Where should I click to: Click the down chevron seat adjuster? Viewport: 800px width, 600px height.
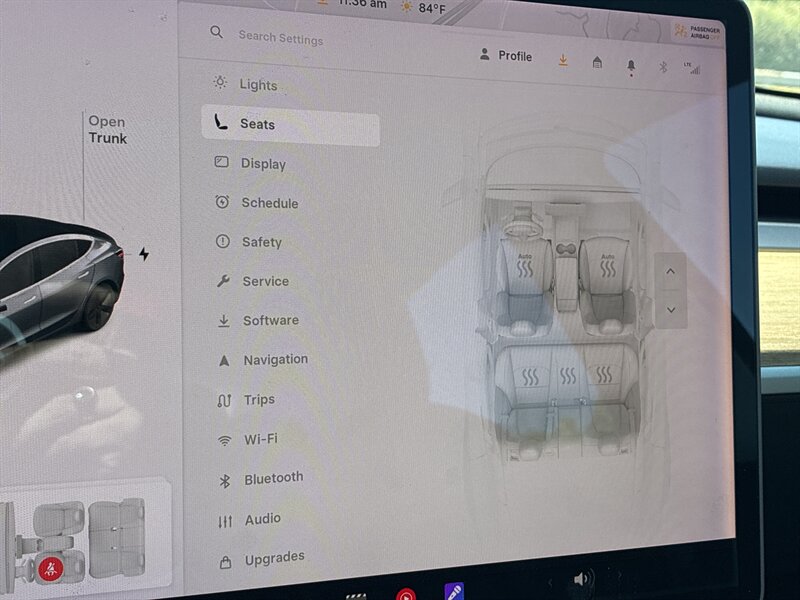coord(671,310)
